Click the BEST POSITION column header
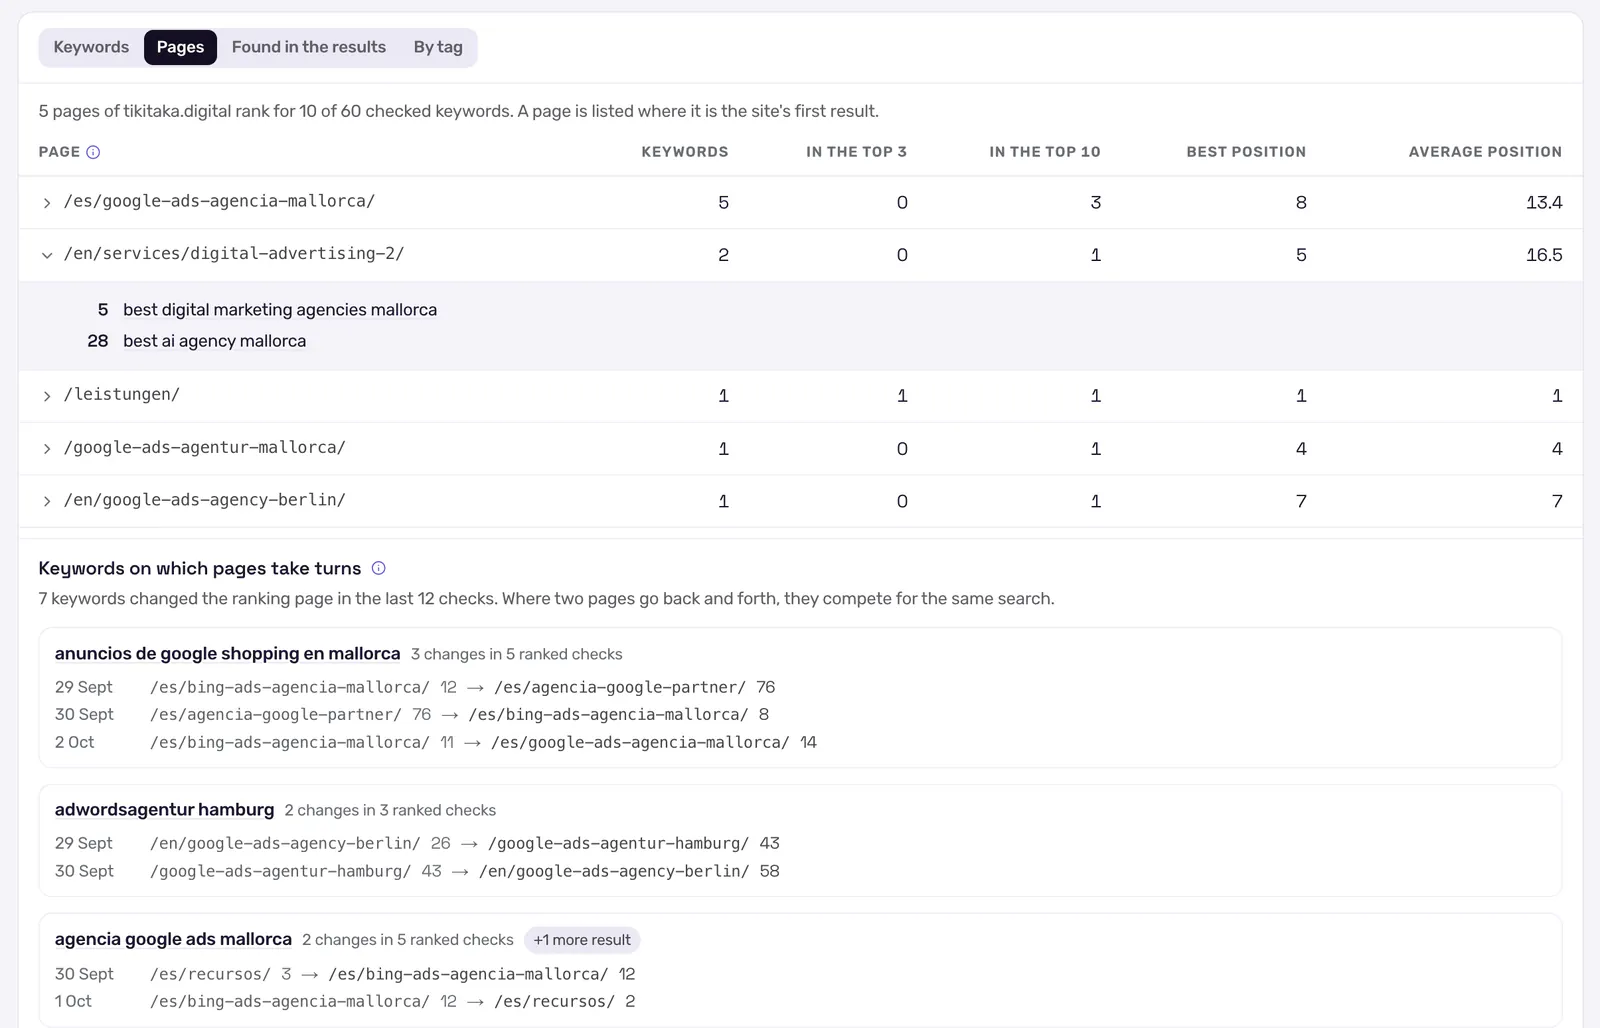1600x1028 pixels. point(1246,152)
